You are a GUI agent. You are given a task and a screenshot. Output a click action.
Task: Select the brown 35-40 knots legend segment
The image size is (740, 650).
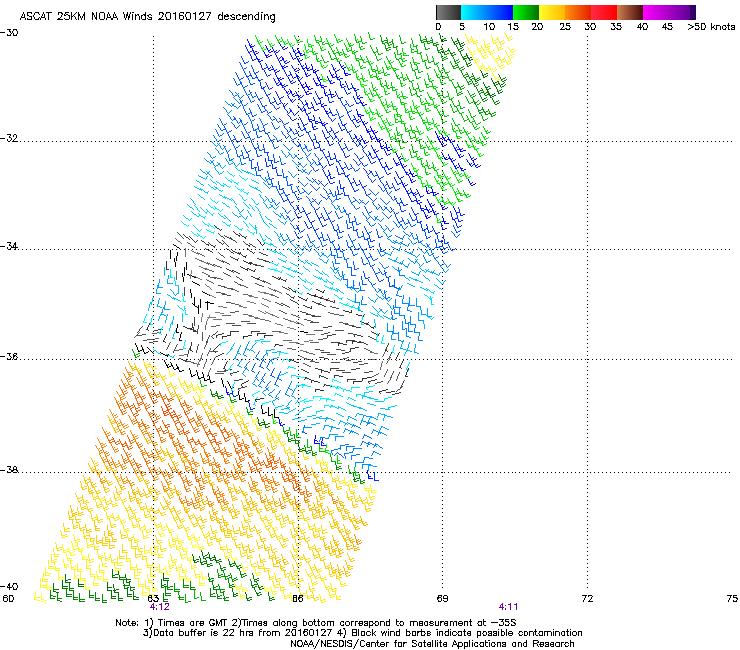point(630,12)
